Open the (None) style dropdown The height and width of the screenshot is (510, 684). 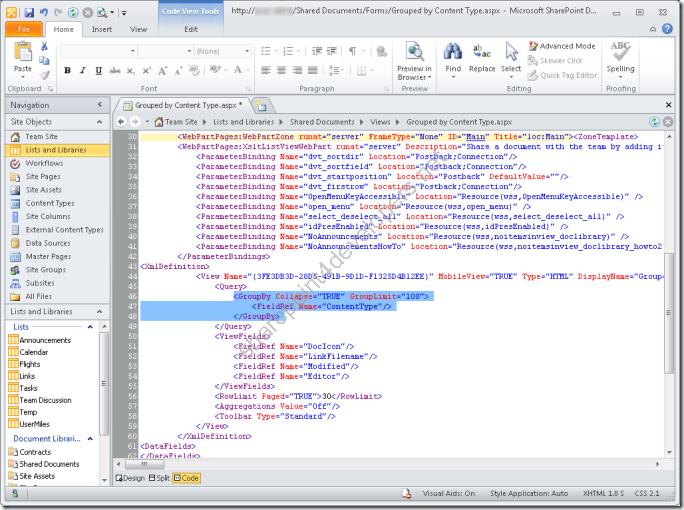point(247,51)
